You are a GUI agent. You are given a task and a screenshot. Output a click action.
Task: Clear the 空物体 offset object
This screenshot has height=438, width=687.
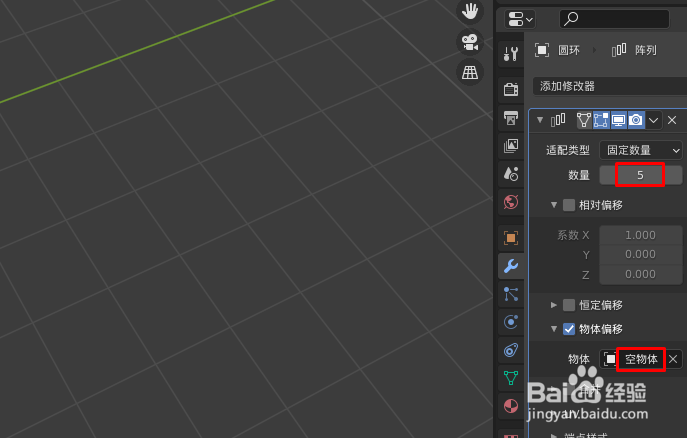coord(673,359)
